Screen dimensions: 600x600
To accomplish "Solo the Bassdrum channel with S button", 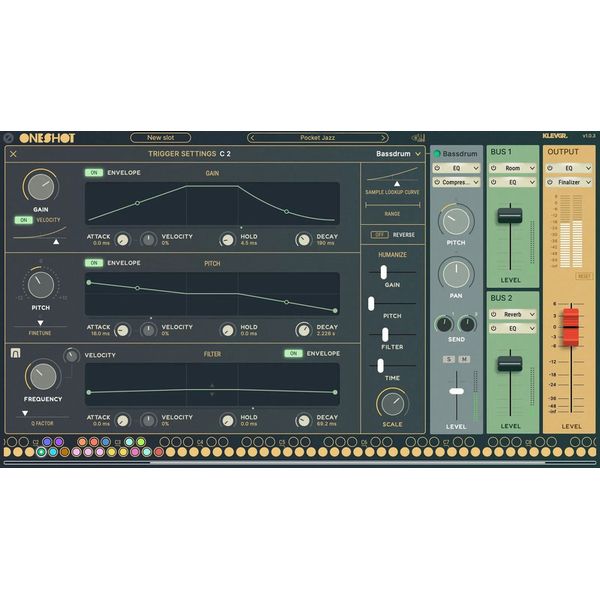I will [449, 358].
